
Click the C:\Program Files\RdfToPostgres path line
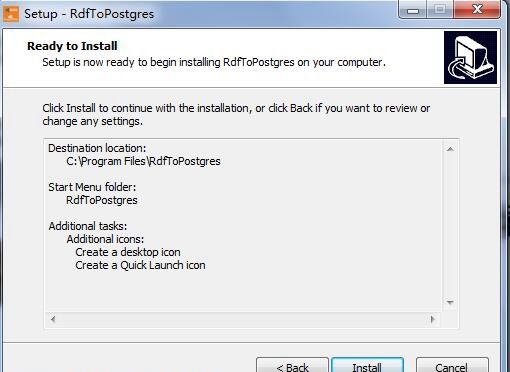pos(143,161)
